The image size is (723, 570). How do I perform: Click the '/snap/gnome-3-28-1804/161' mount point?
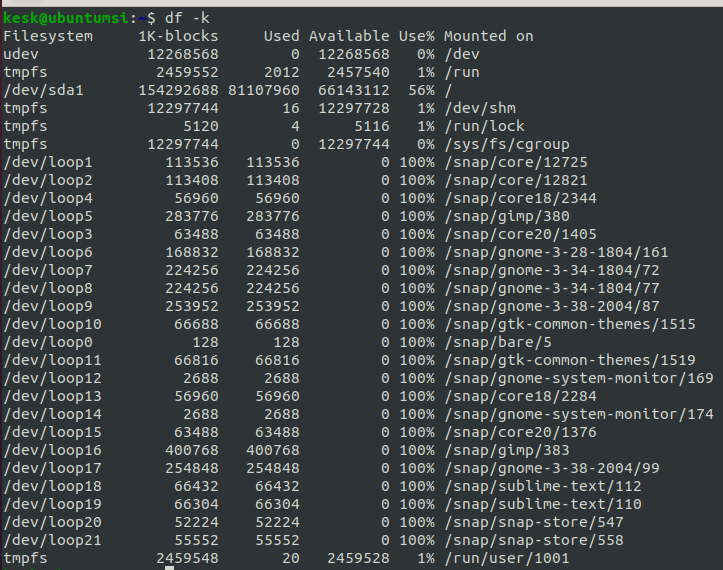click(x=557, y=252)
